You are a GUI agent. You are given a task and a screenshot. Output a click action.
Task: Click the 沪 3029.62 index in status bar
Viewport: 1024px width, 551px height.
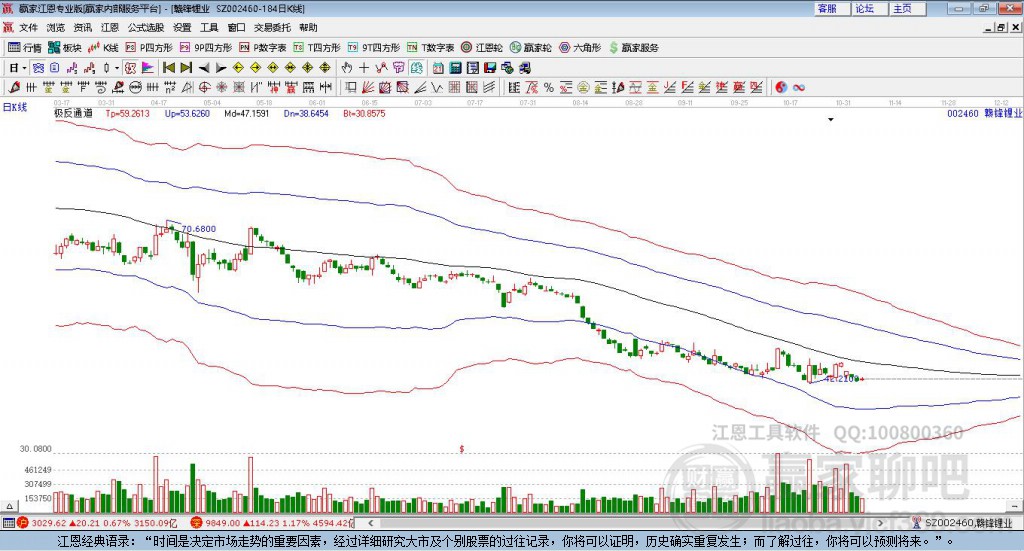click(x=97, y=523)
